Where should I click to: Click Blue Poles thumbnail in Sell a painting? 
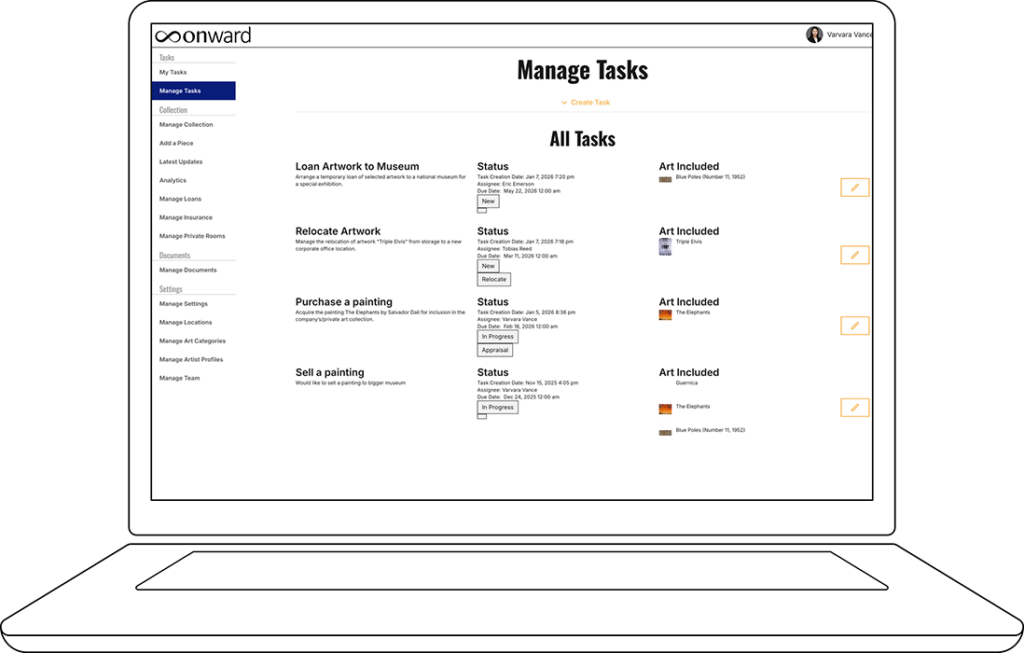tap(665, 431)
